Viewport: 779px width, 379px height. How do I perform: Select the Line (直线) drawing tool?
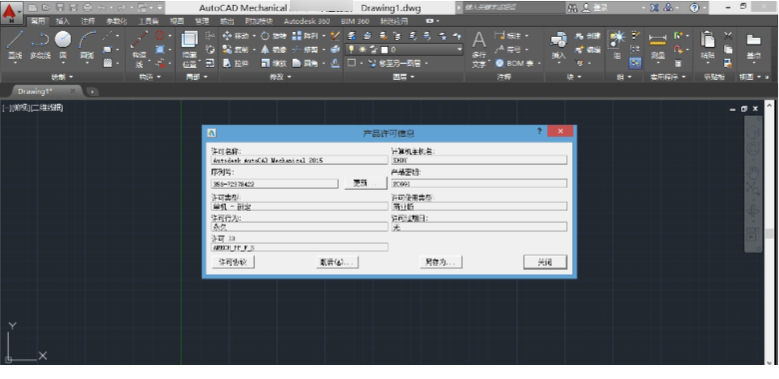click(15, 45)
